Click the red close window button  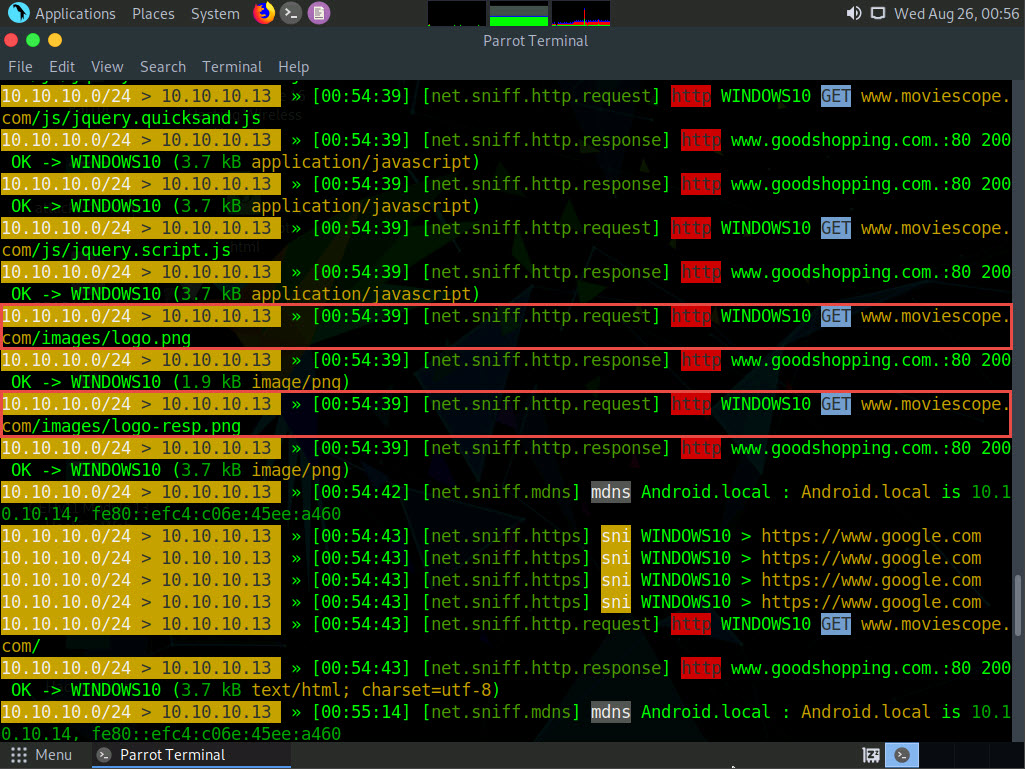coord(11,41)
